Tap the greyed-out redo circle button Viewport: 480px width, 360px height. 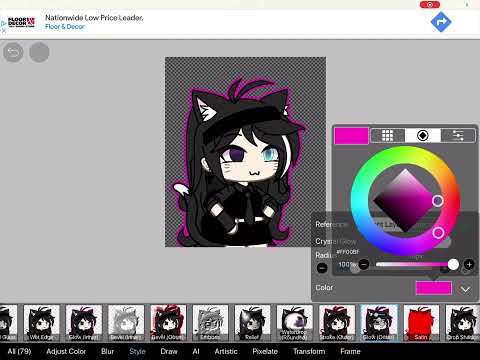(39, 52)
